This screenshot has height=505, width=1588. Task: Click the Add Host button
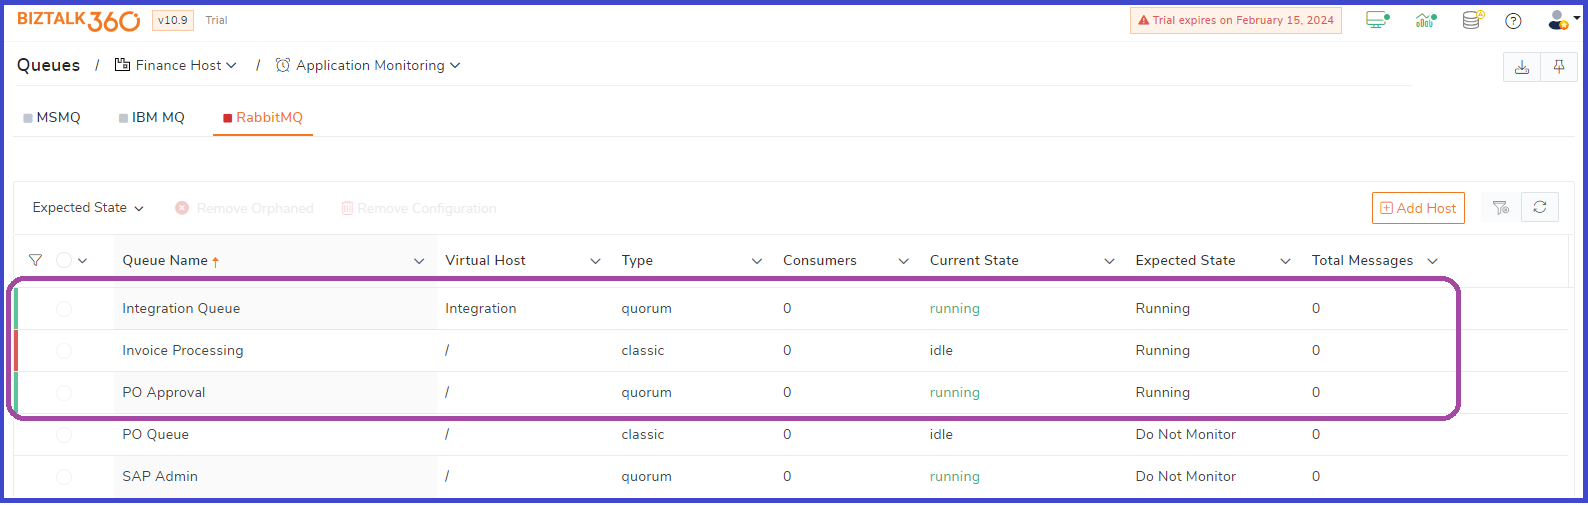click(1418, 208)
